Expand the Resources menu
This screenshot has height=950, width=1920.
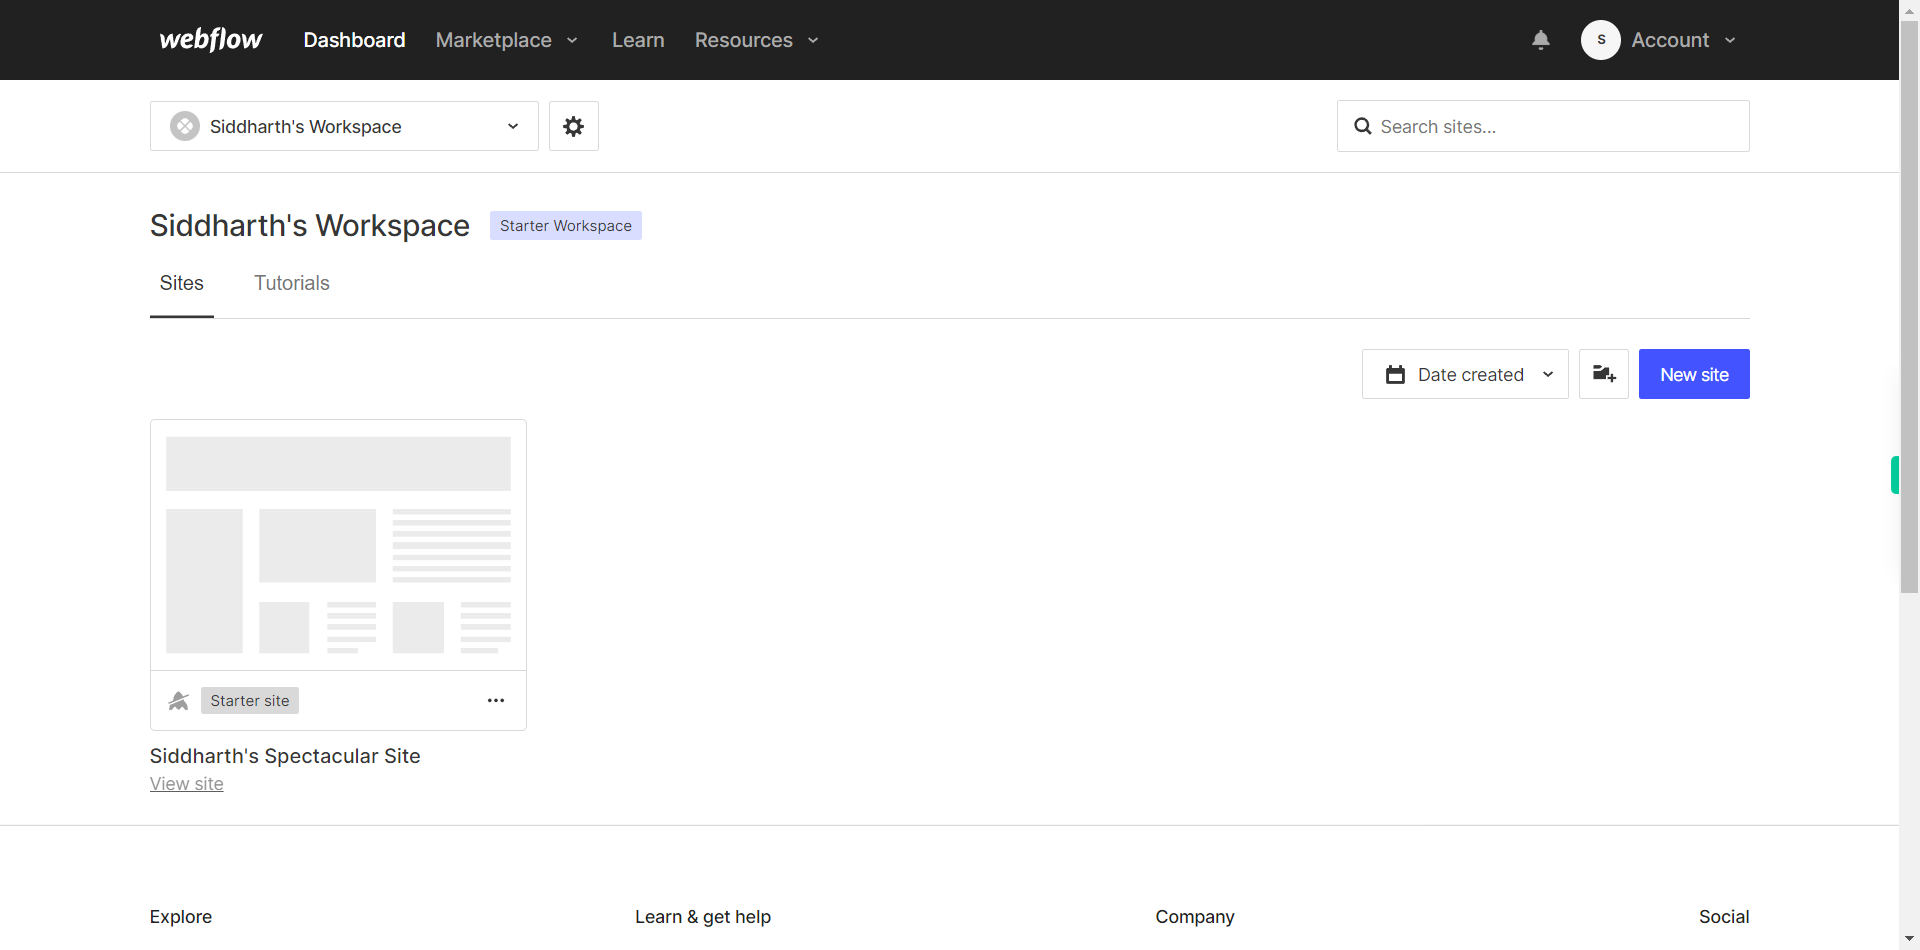click(757, 40)
